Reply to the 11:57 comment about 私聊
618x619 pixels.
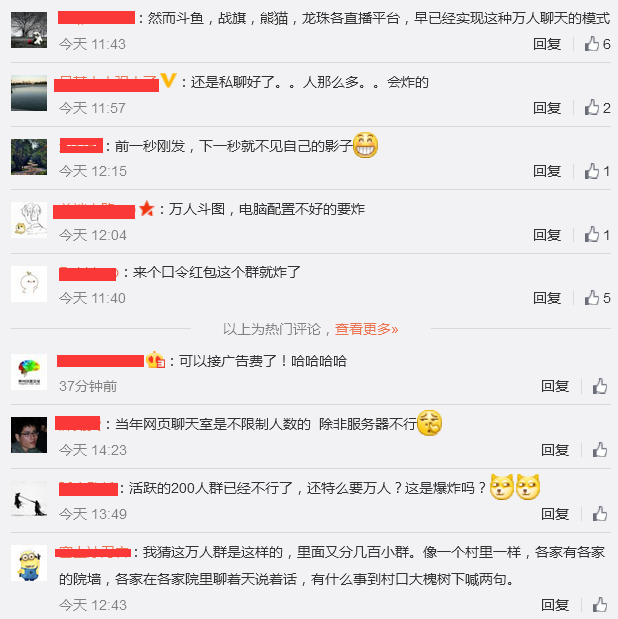pyautogui.click(x=547, y=108)
